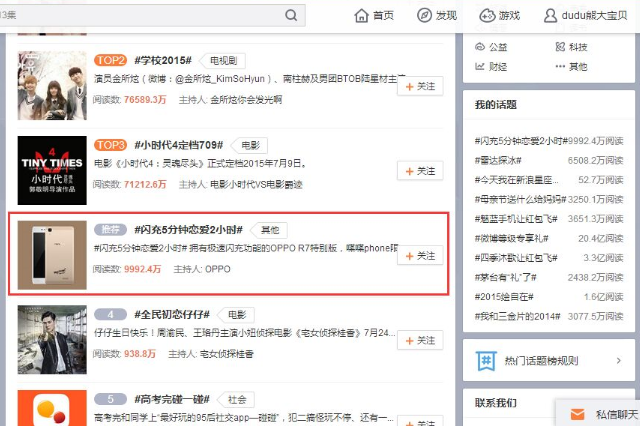Viewport: 640px width, 426px height.
Task: Click the compass discover icon
Action: pos(424,16)
